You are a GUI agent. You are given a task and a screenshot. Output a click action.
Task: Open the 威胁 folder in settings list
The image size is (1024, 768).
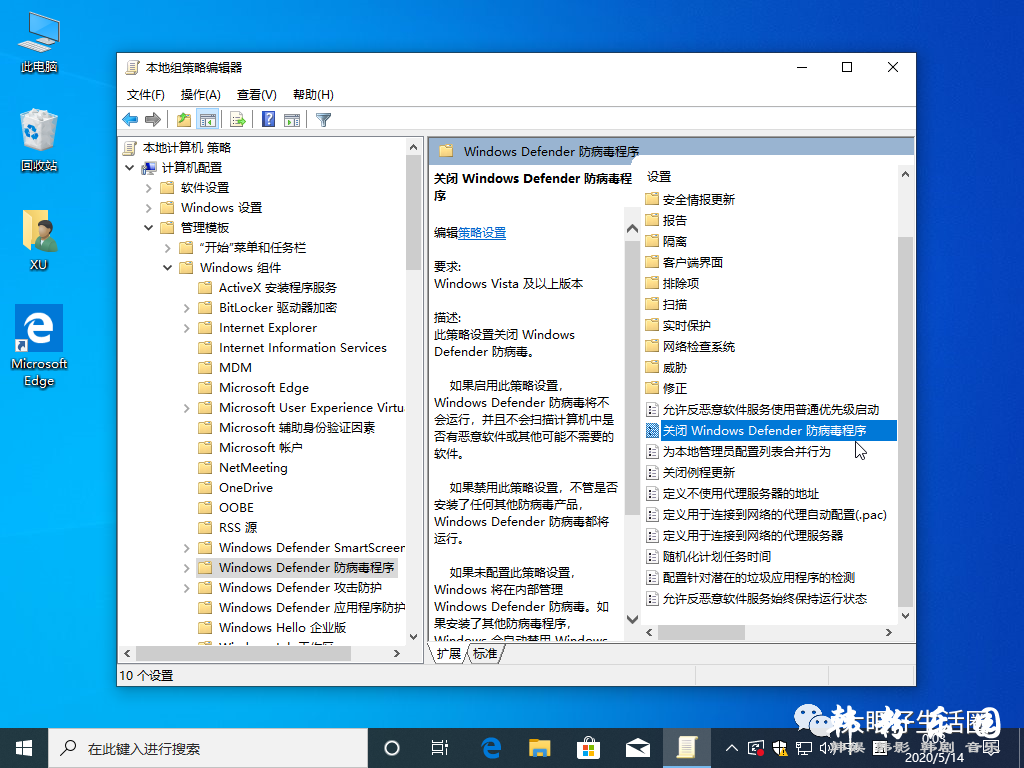pyautogui.click(x=666, y=367)
